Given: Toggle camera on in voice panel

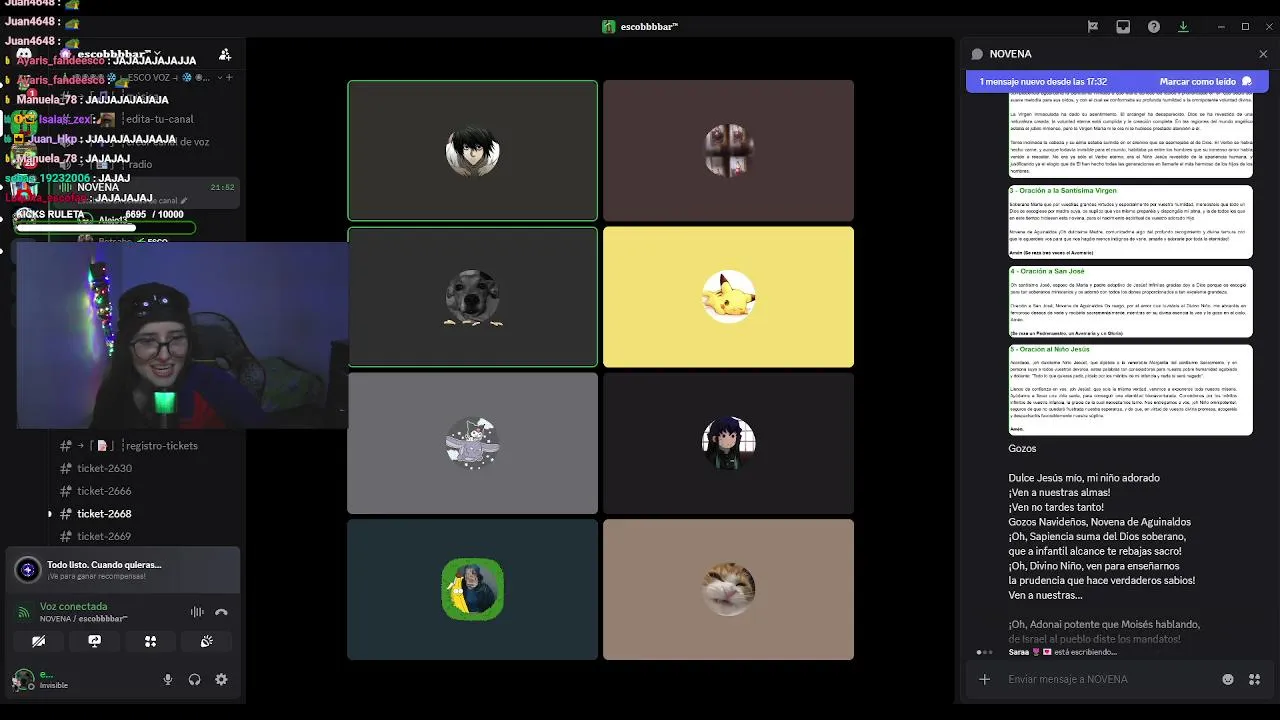Looking at the screenshot, I should pos(38,641).
